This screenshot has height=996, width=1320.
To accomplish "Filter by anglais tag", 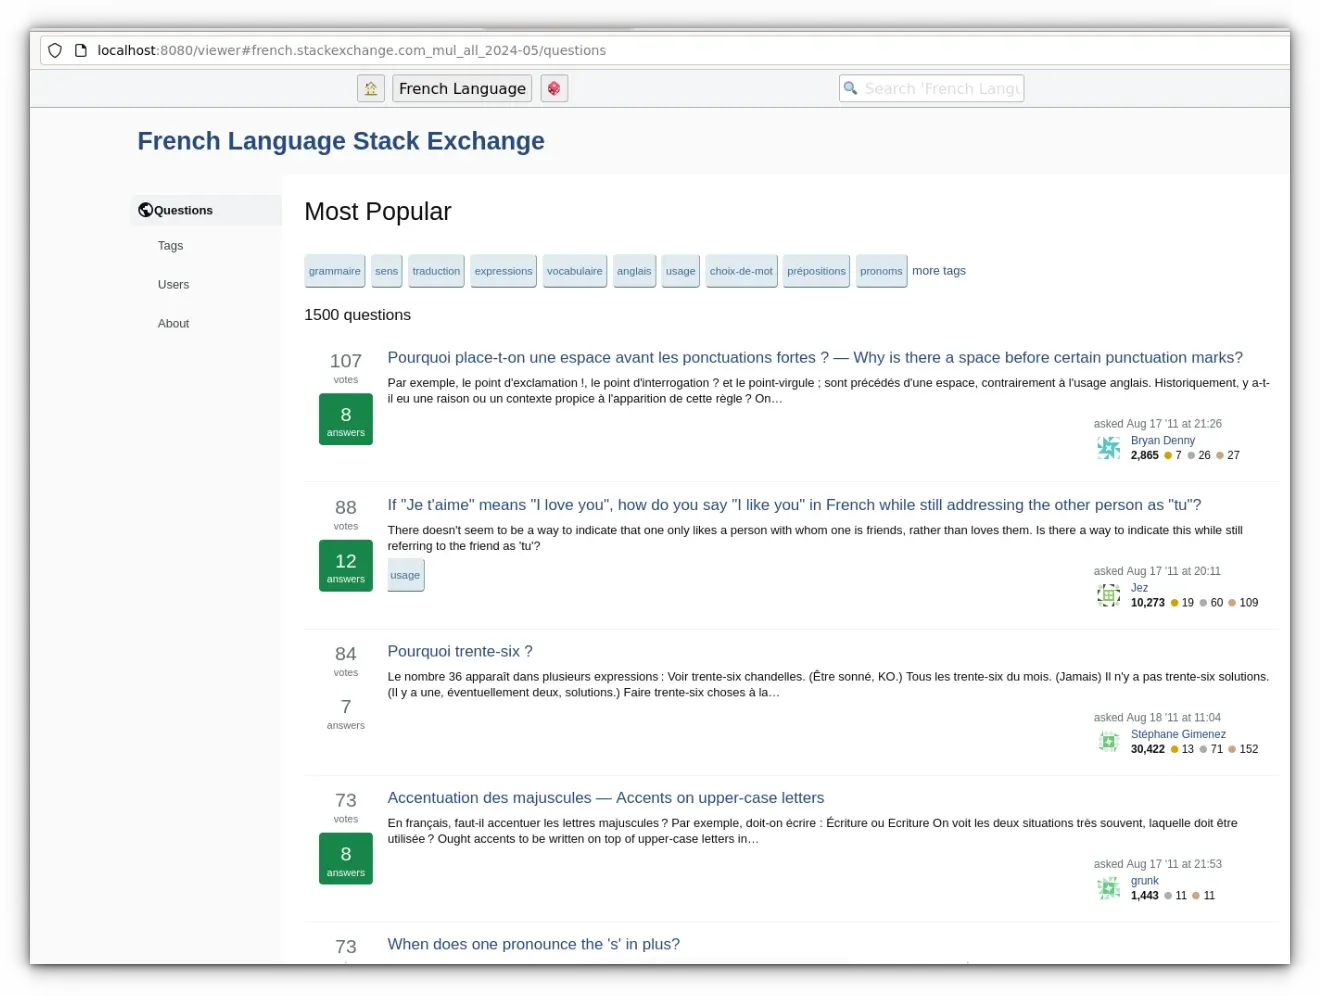I will pos(634,271).
